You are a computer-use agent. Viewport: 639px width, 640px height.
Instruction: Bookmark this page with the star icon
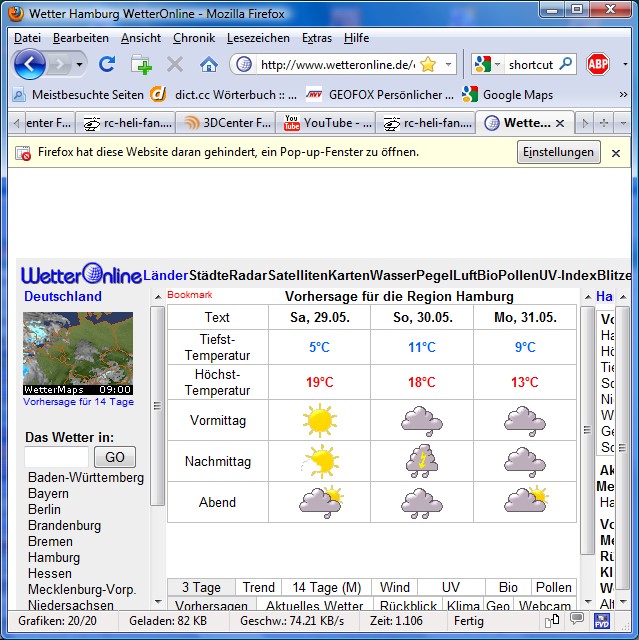point(427,64)
